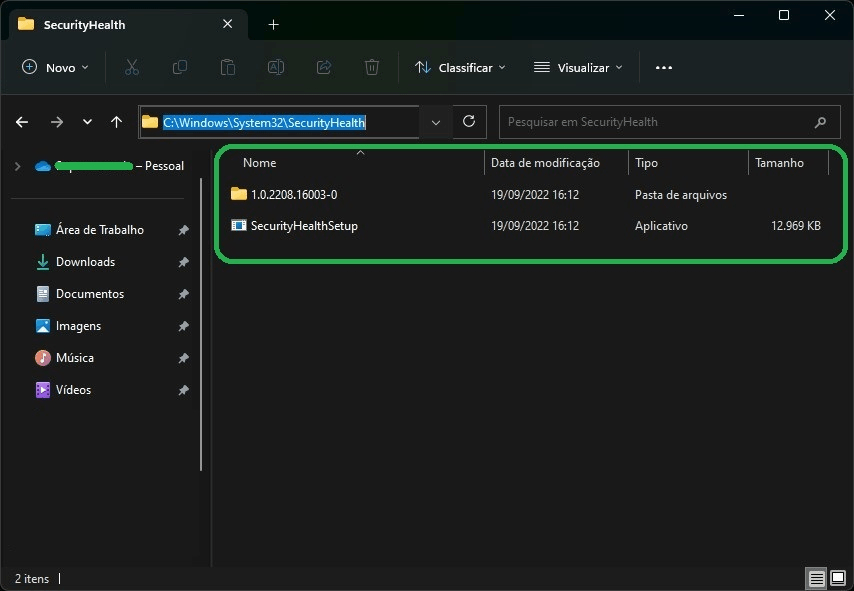Click the SecurityHealthSetup file icon
The image size is (854, 591).
(239, 225)
